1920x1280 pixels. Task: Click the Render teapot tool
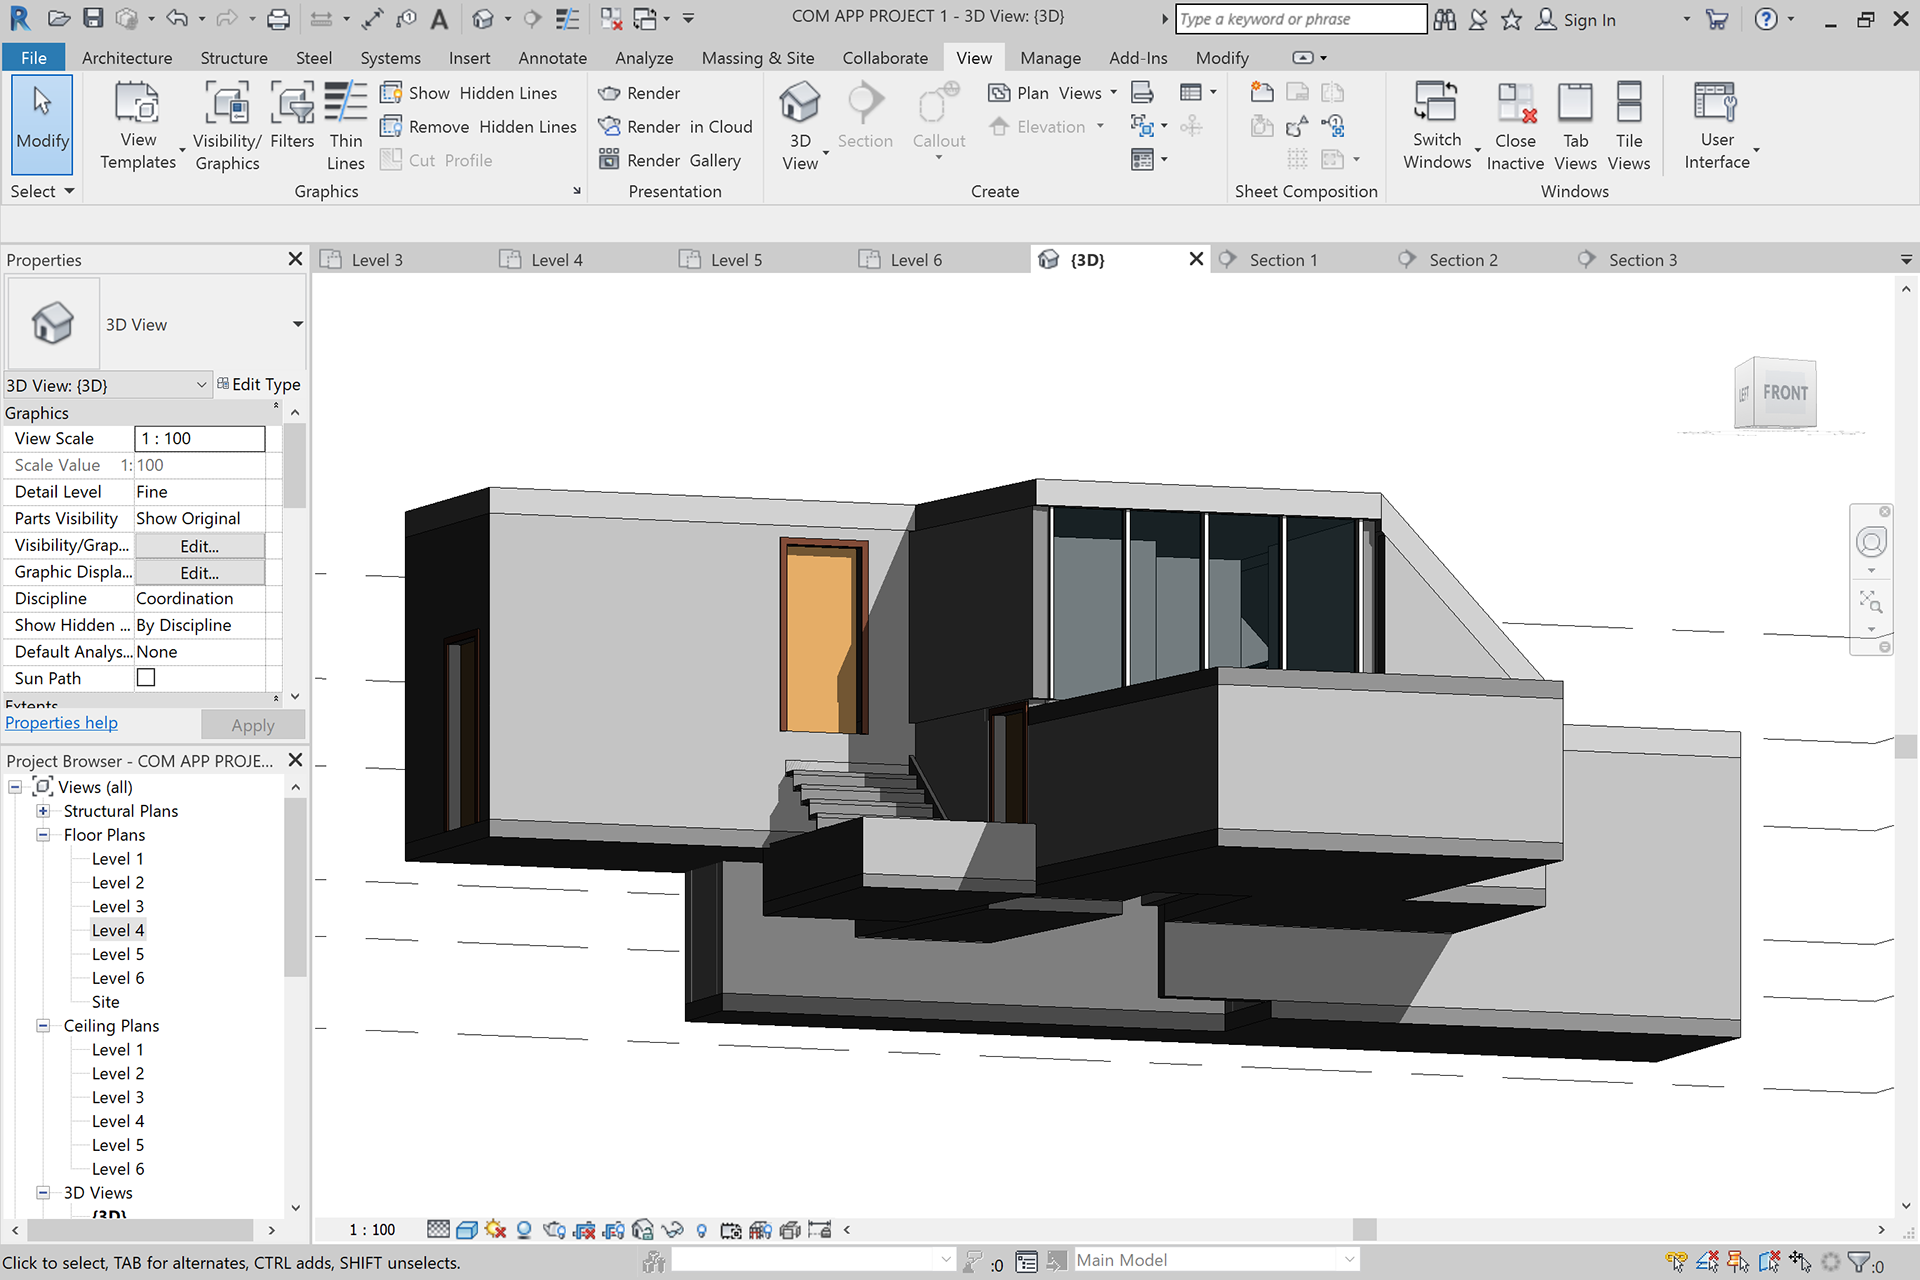[x=639, y=93]
